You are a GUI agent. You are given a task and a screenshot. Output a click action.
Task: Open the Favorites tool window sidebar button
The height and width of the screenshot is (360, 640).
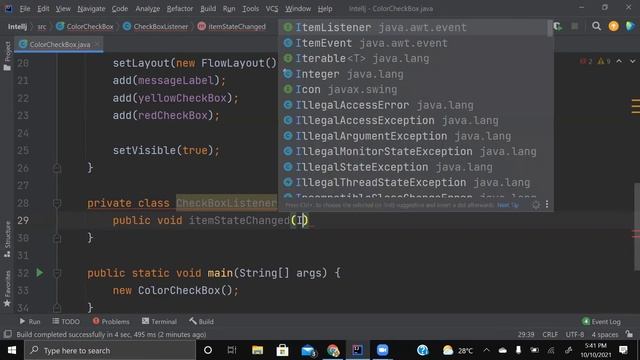click(x=7, y=289)
